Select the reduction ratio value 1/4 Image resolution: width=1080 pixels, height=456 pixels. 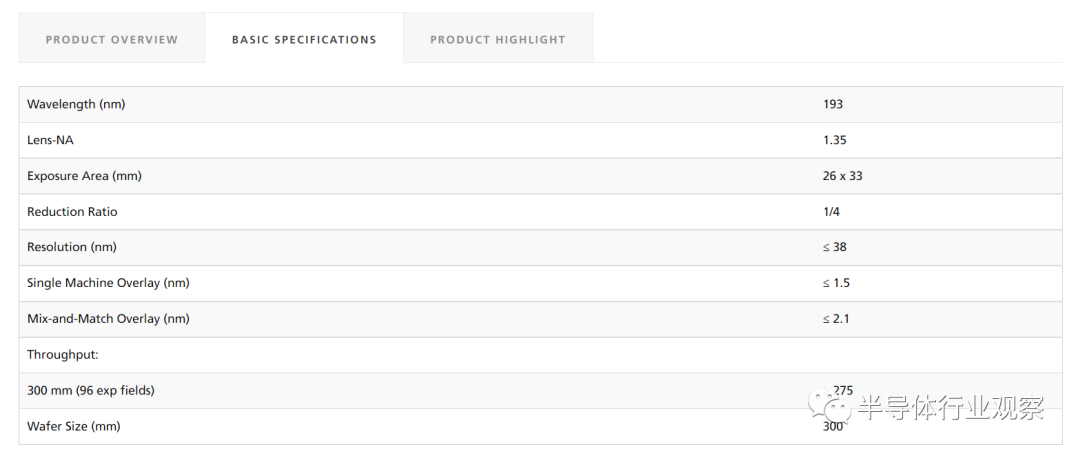[x=832, y=212]
